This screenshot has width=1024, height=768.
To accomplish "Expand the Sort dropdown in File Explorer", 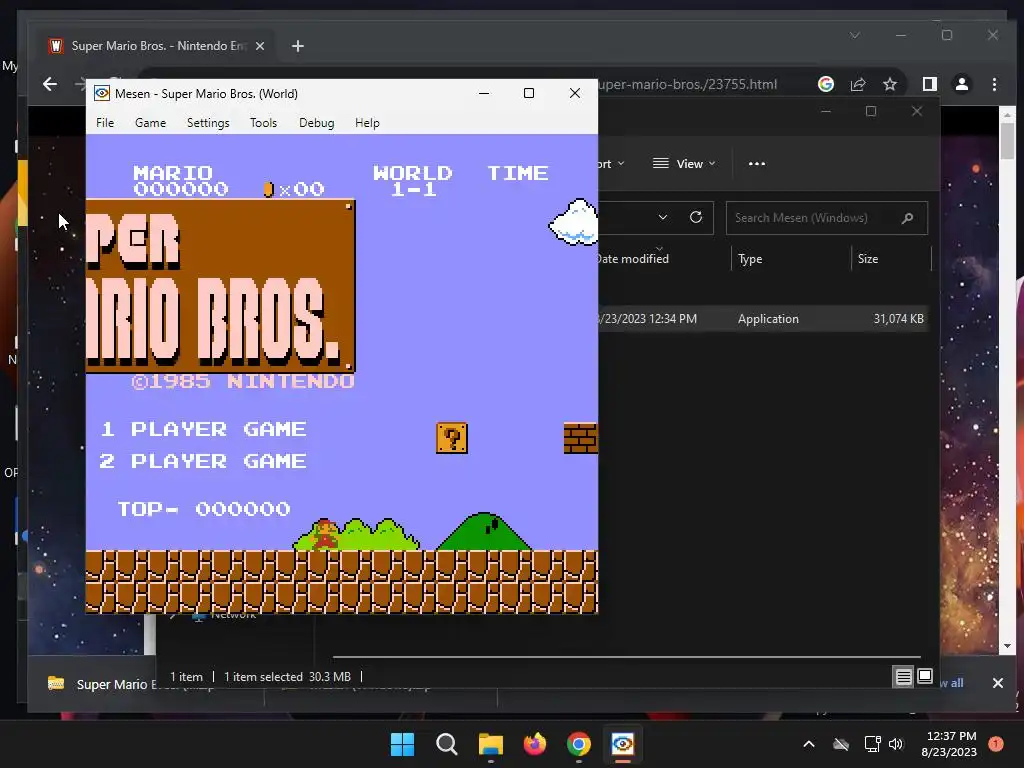I will 611,164.
